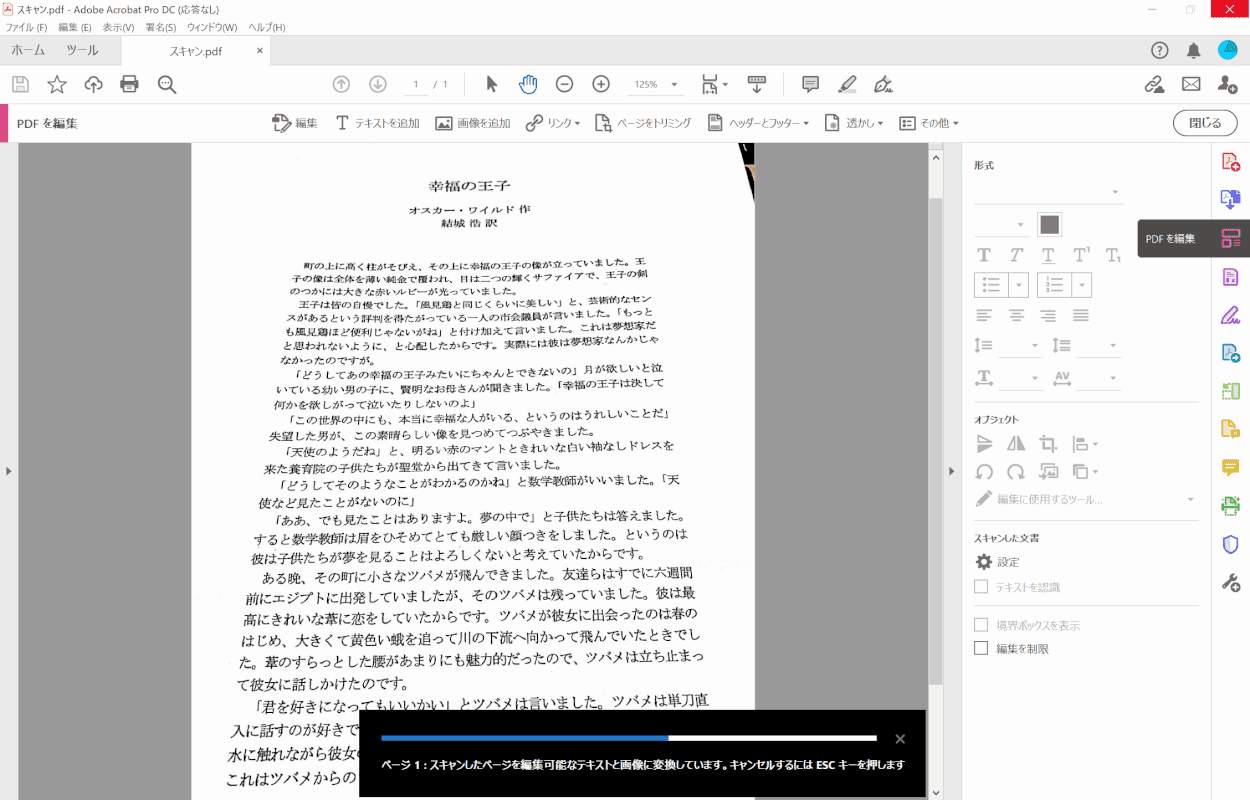Open the 透かし dropdown
1250x800 pixels.
(x=854, y=123)
